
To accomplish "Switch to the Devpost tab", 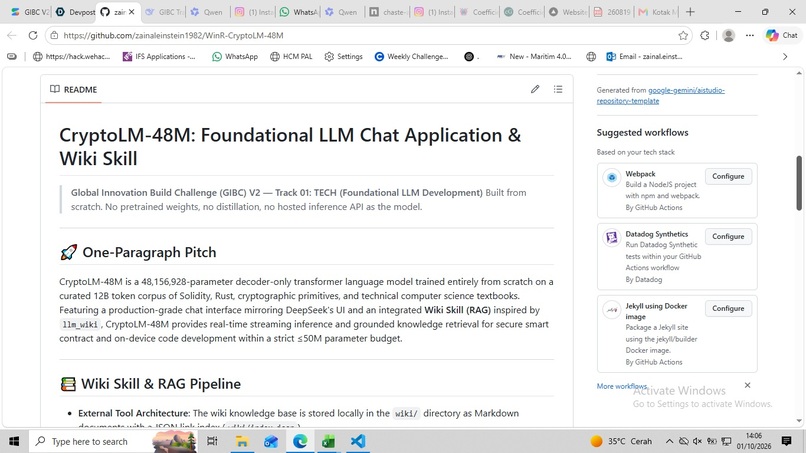I will click(x=75, y=12).
